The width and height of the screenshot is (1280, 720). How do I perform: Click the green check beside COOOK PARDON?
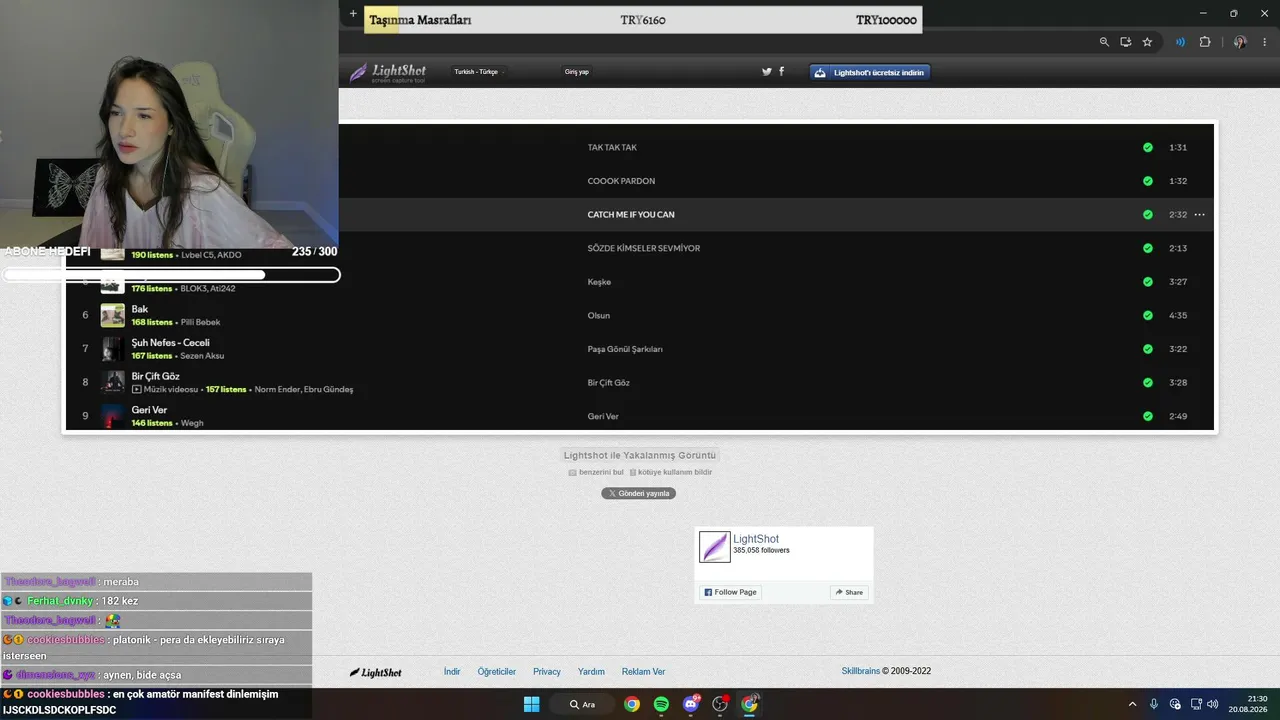coord(1148,181)
